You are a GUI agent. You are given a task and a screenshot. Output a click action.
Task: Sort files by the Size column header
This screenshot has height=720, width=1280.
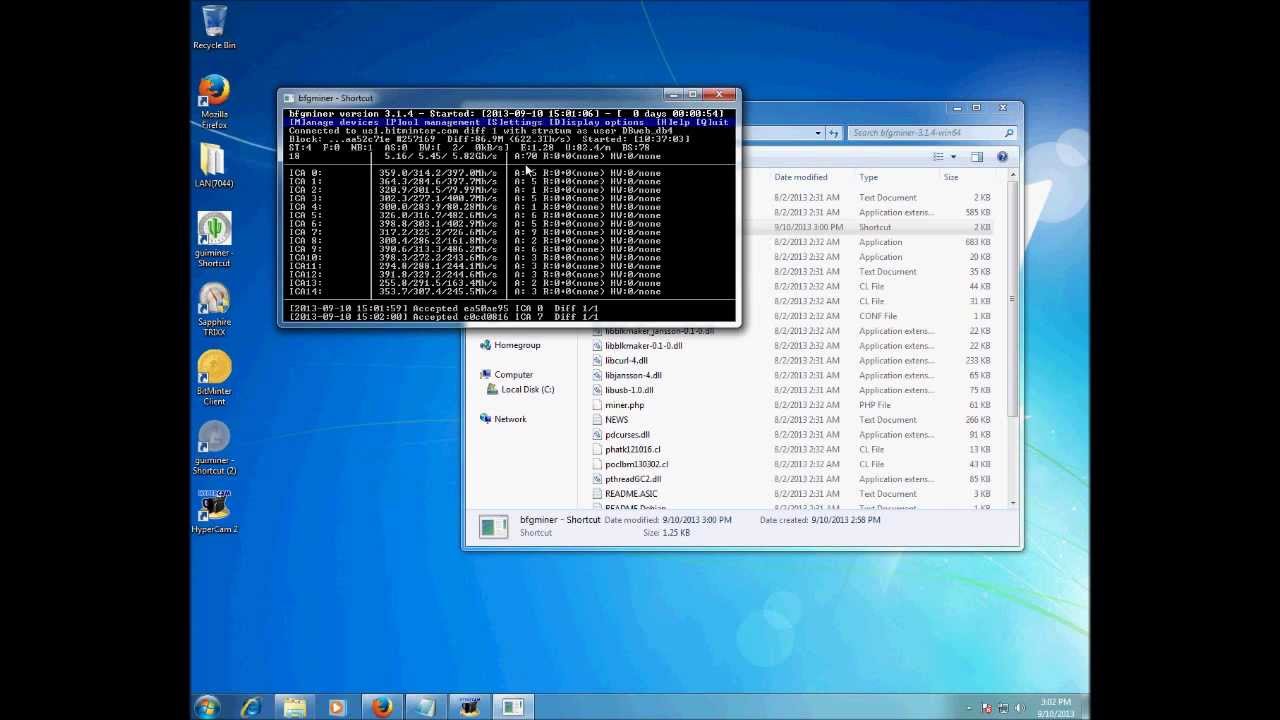tap(951, 177)
